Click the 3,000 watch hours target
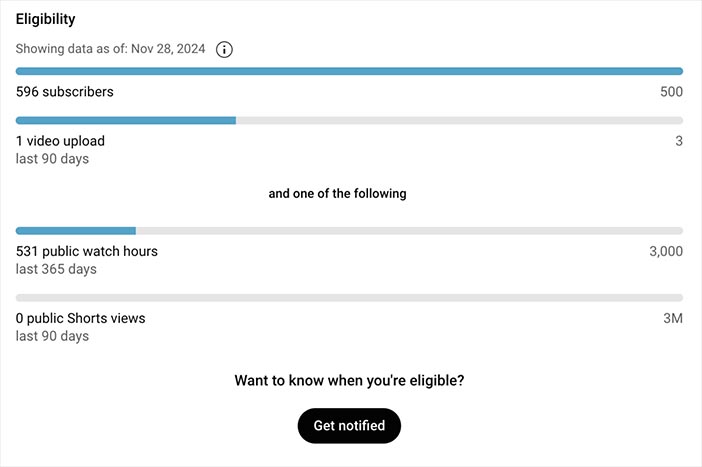 coord(666,251)
